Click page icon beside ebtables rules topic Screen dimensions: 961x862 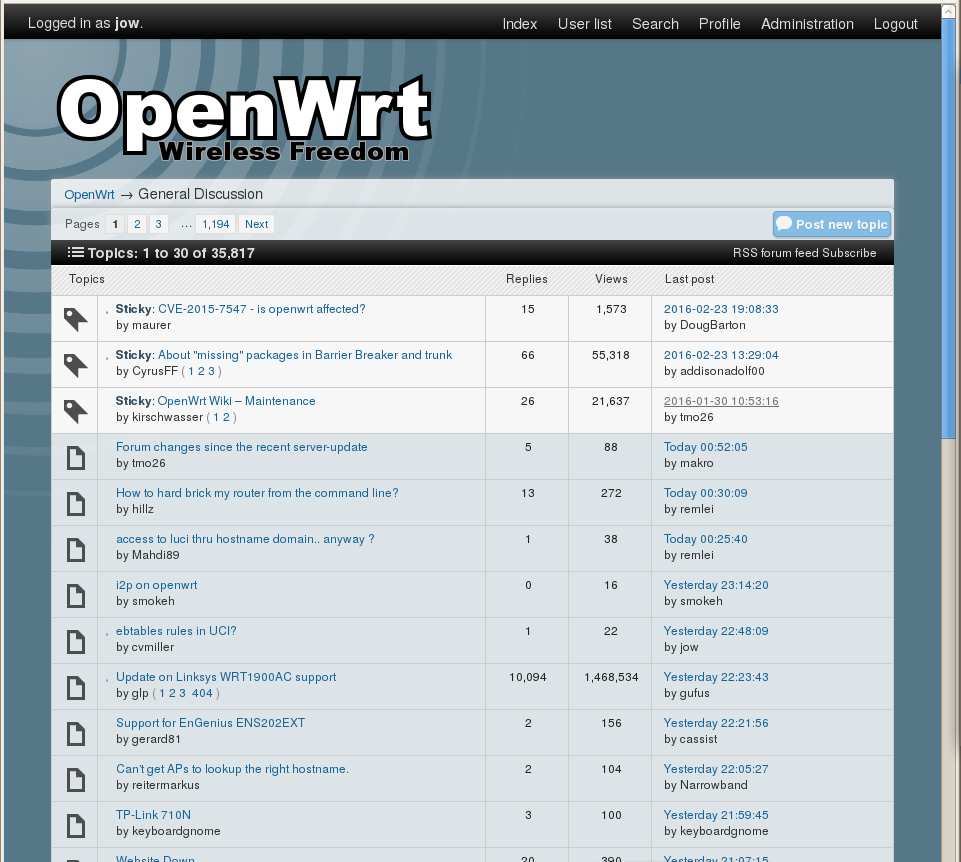[x=75, y=641]
